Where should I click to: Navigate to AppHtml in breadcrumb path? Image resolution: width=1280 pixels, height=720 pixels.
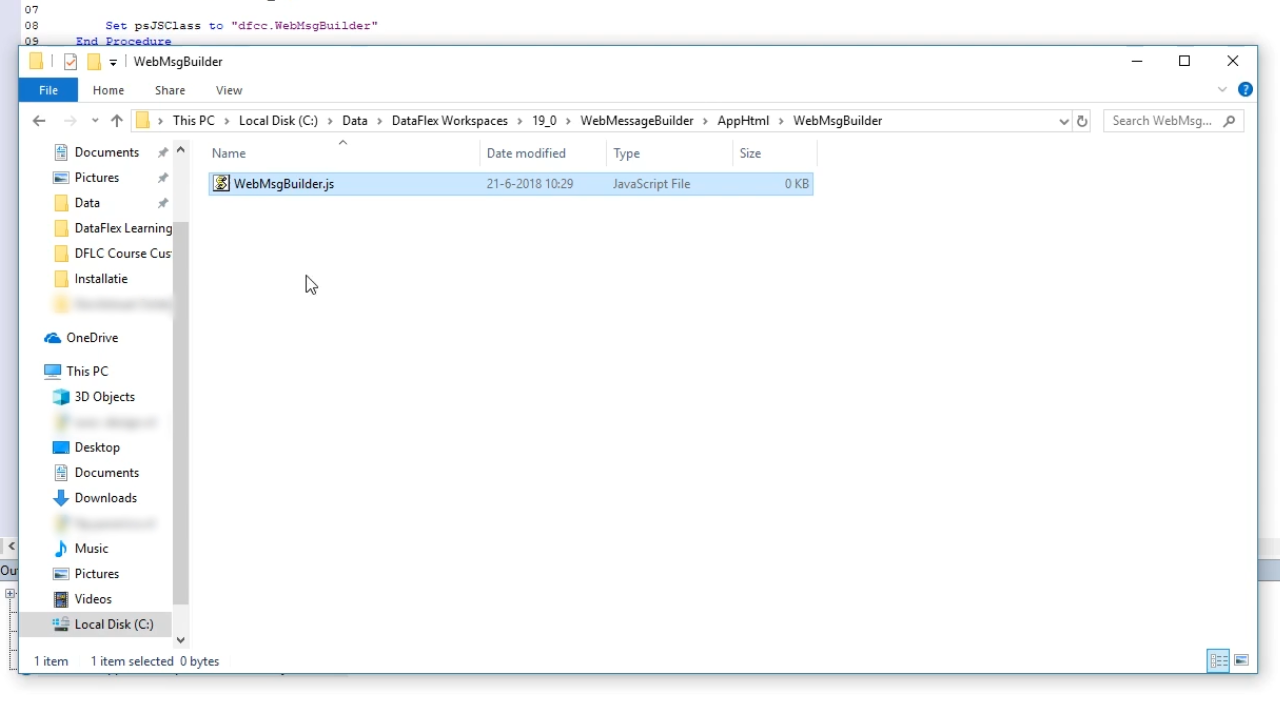[x=743, y=121]
